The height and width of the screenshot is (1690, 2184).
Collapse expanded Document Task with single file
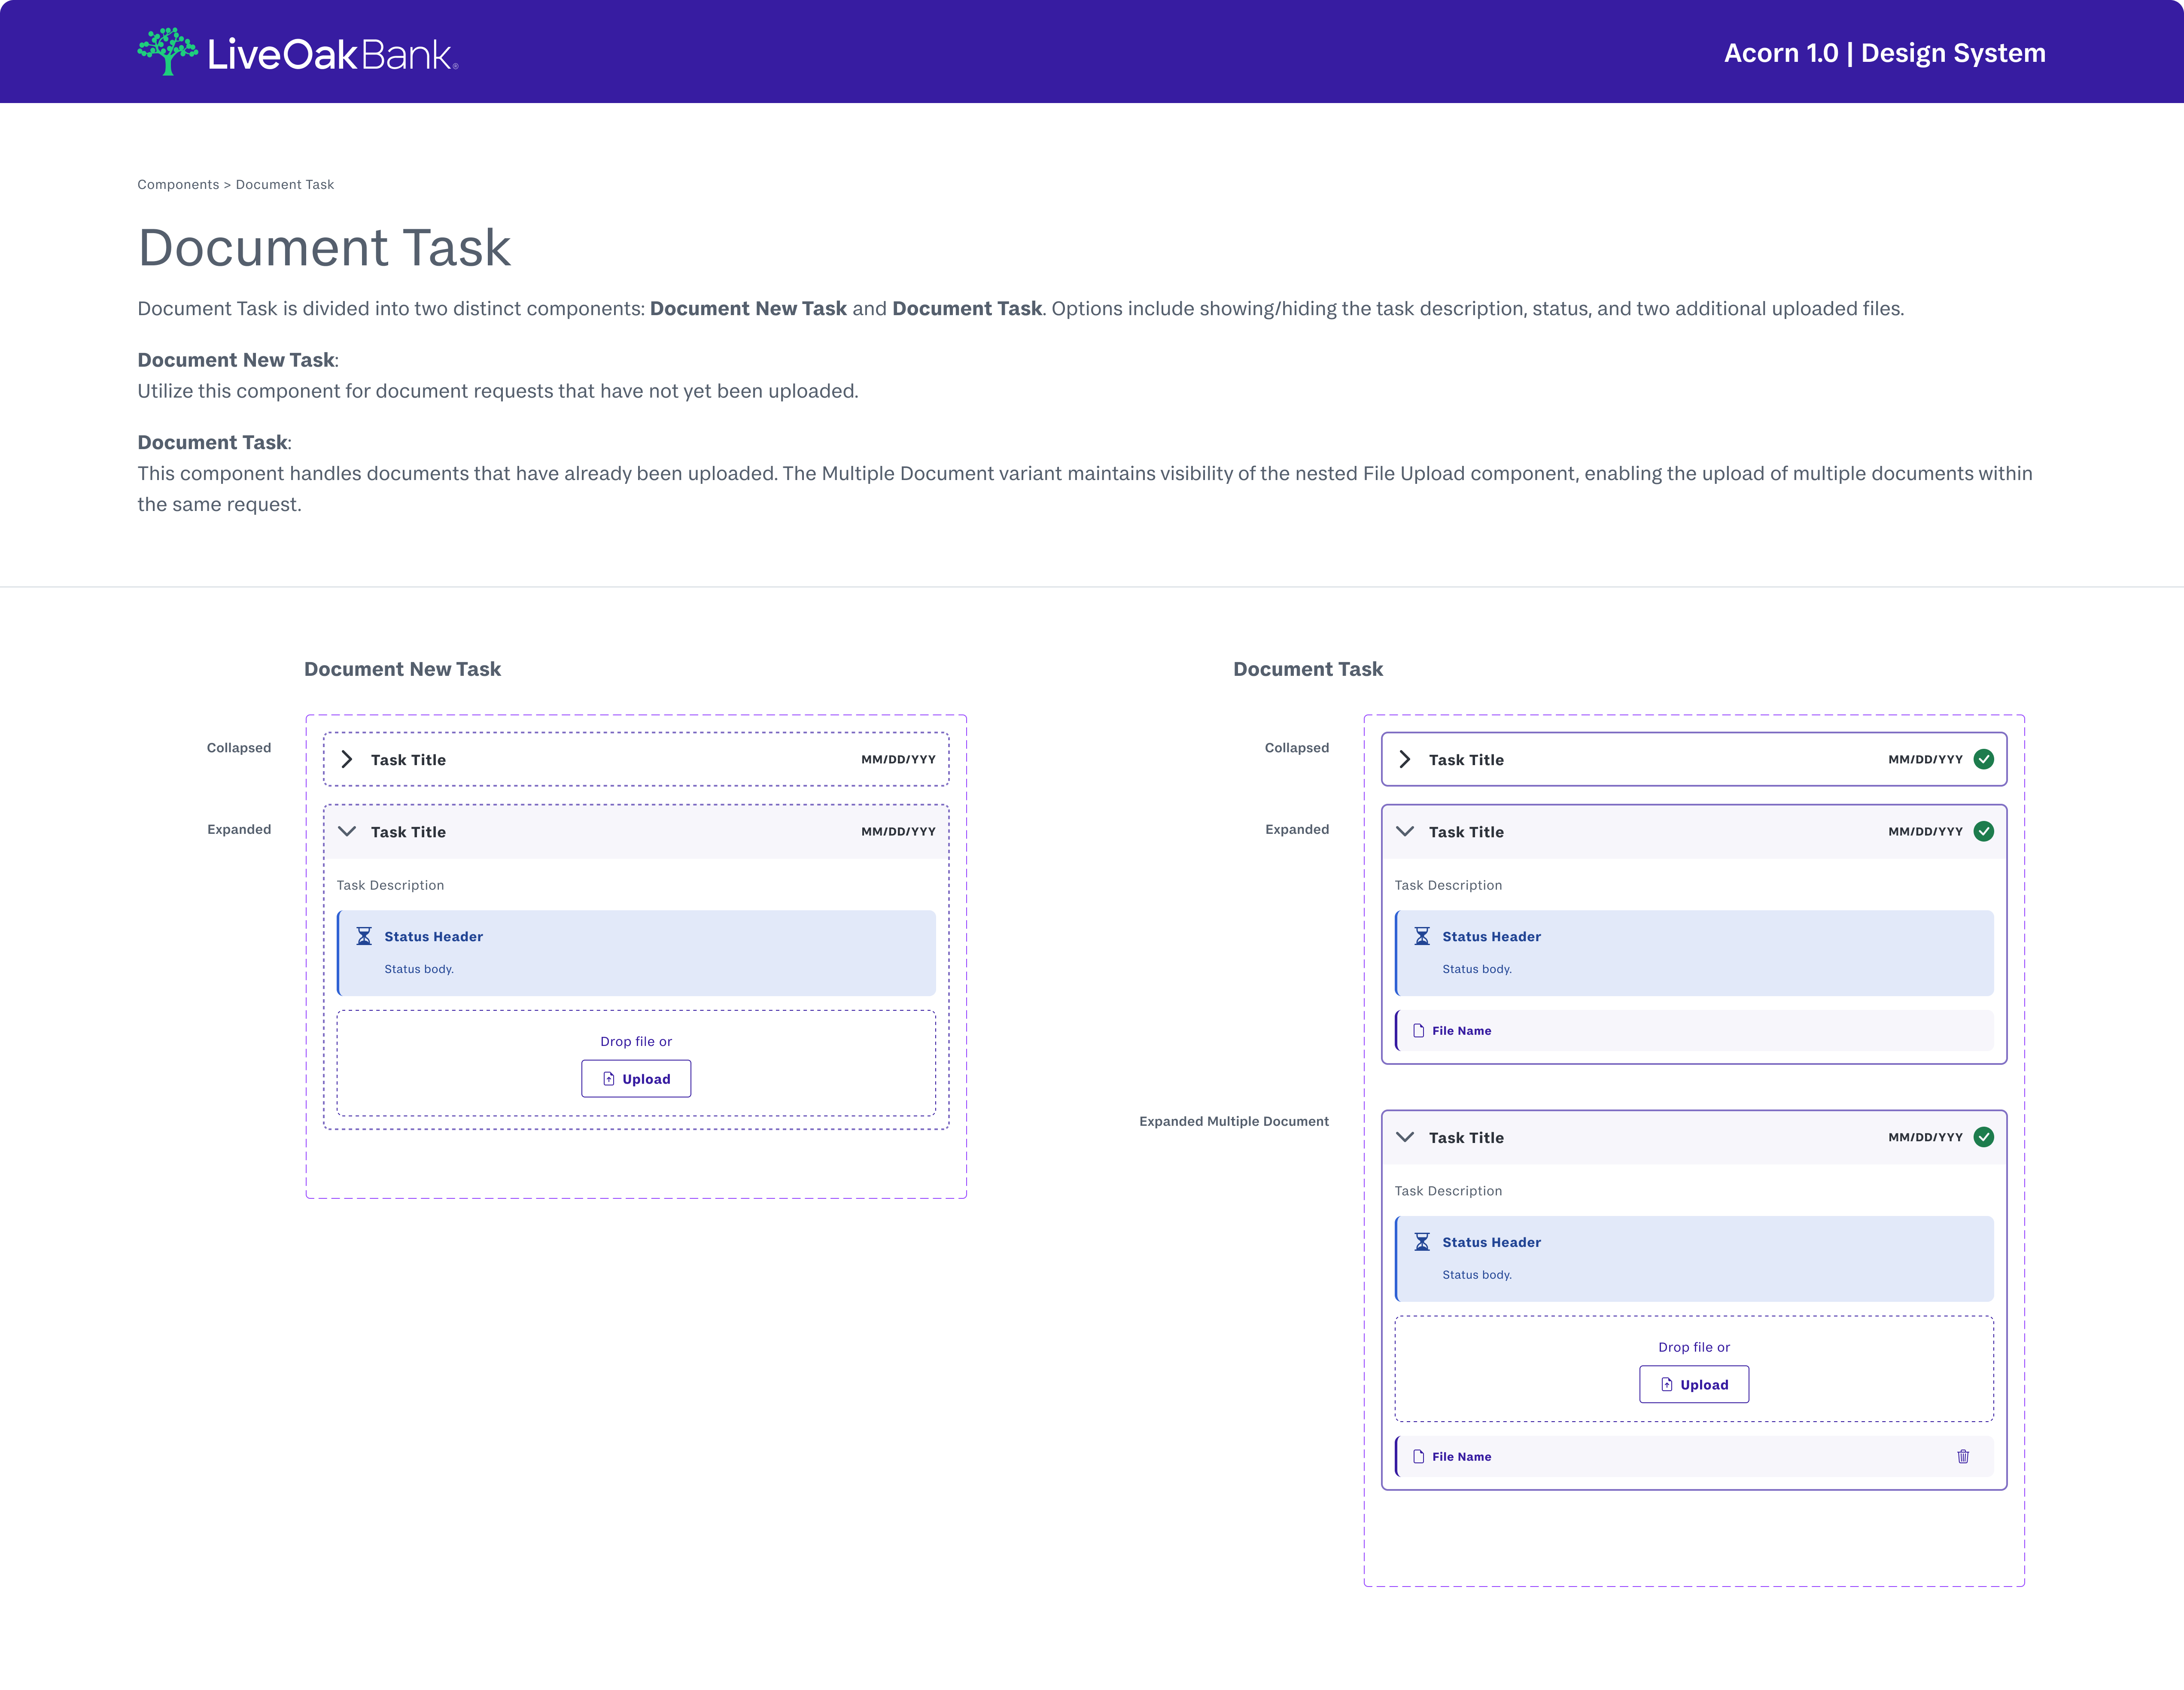[1405, 831]
